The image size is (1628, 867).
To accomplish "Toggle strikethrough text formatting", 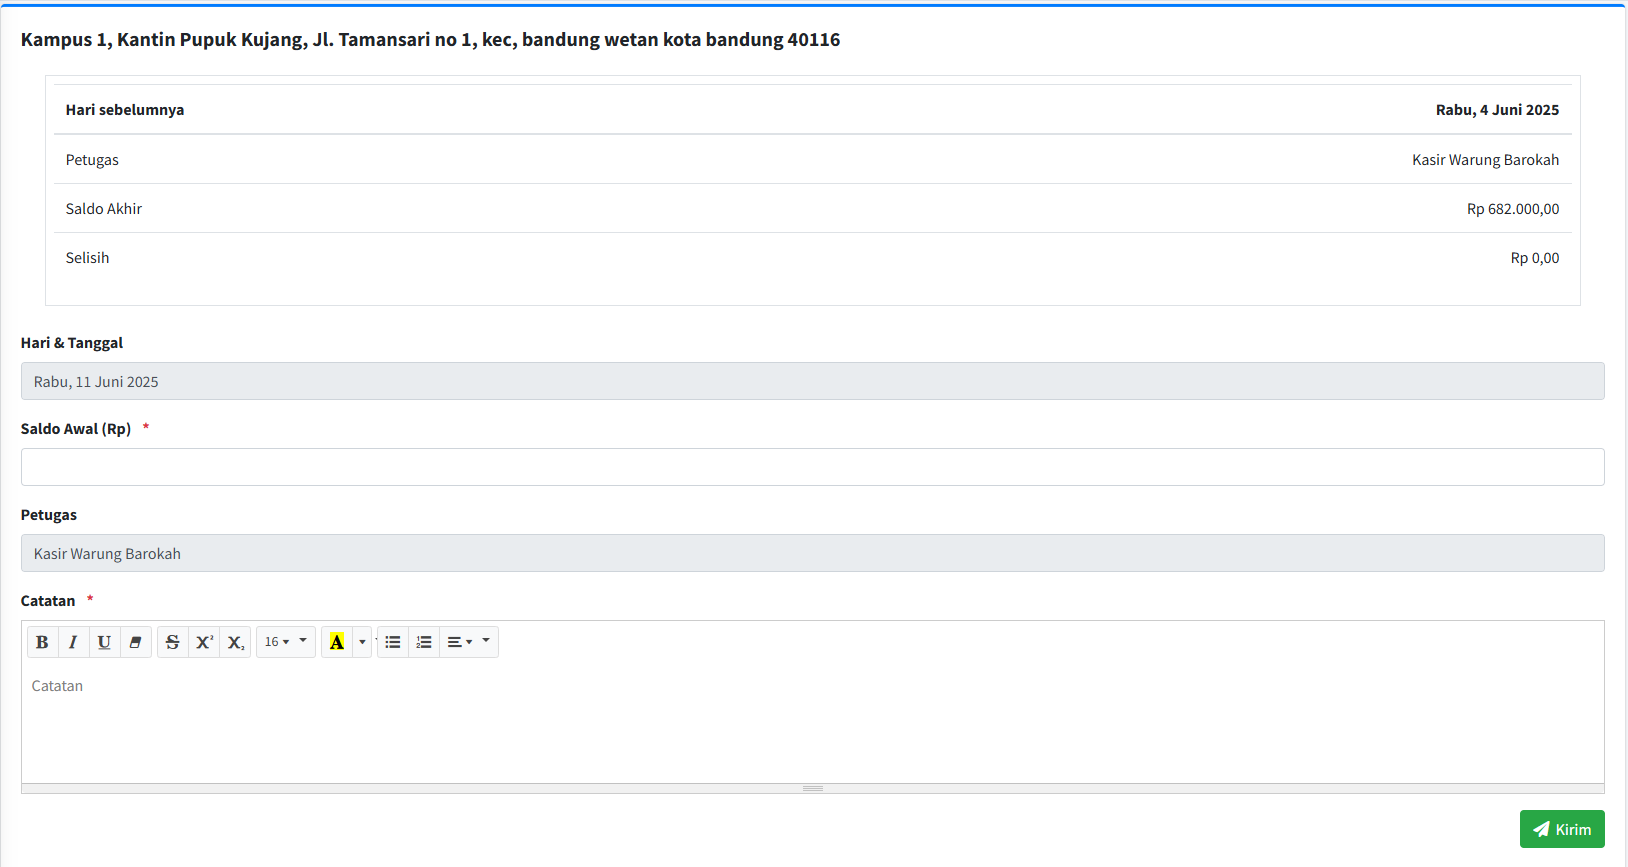I will pyautogui.click(x=173, y=642).
